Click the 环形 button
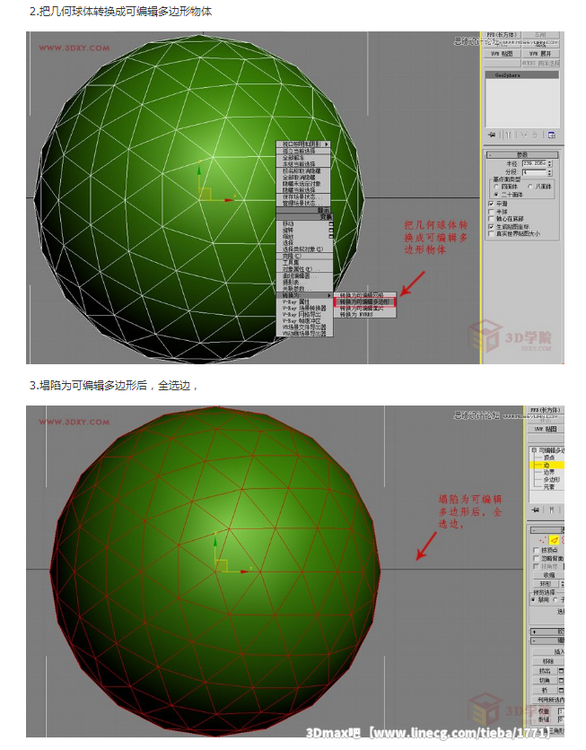The width and height of the screenshot is (586, 750). [x=545, y=584]
